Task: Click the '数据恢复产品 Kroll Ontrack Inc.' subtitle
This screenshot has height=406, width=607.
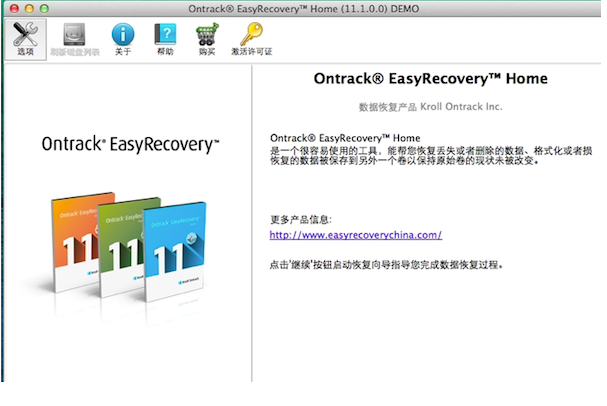Action: click(430, 107)
